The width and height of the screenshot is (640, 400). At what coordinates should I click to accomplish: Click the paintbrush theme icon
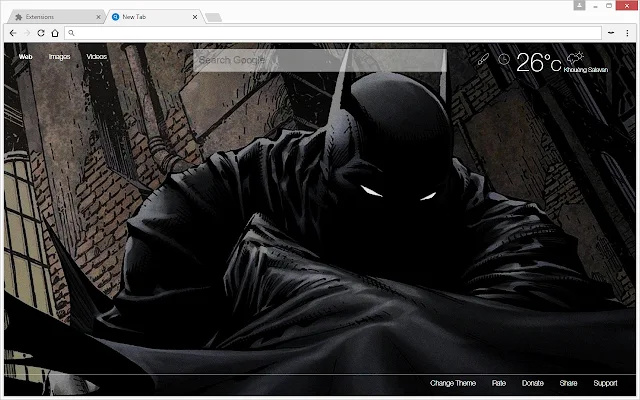[x=483, y=59]
